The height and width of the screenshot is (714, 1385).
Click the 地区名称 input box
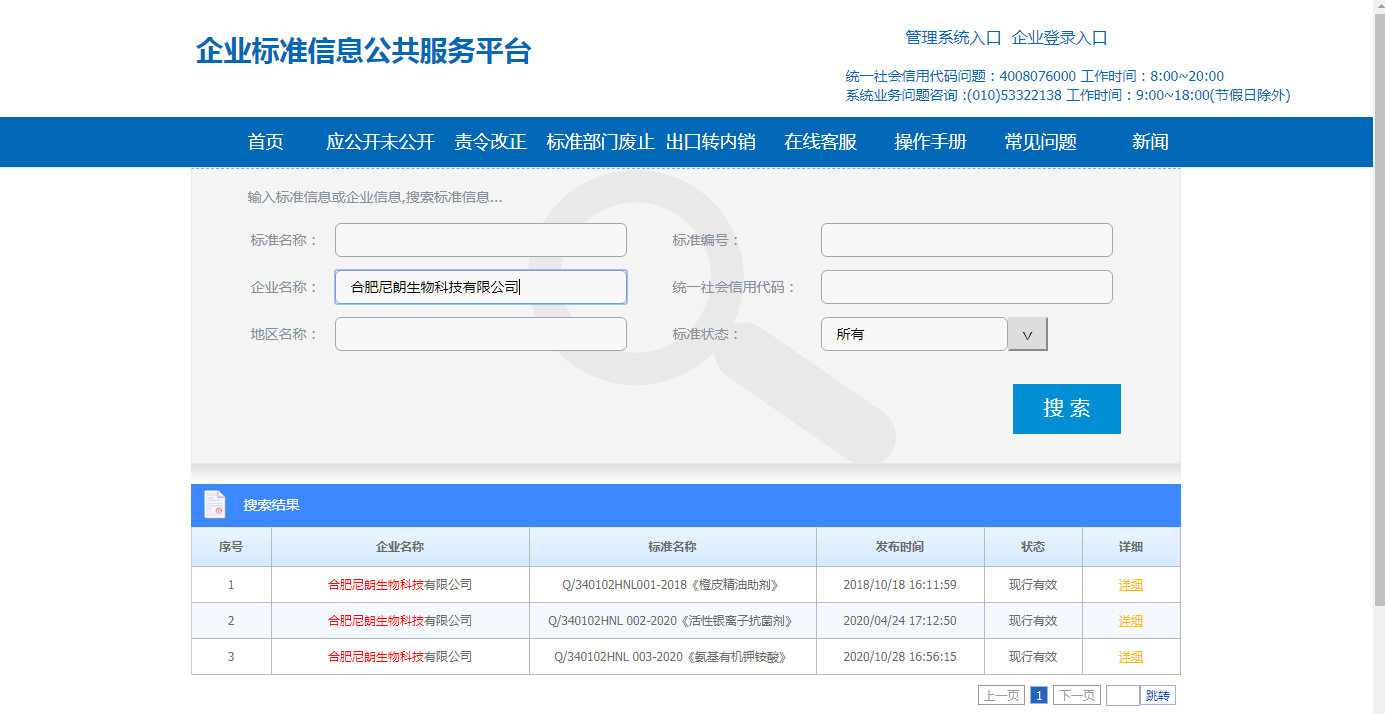pos(480,334)
